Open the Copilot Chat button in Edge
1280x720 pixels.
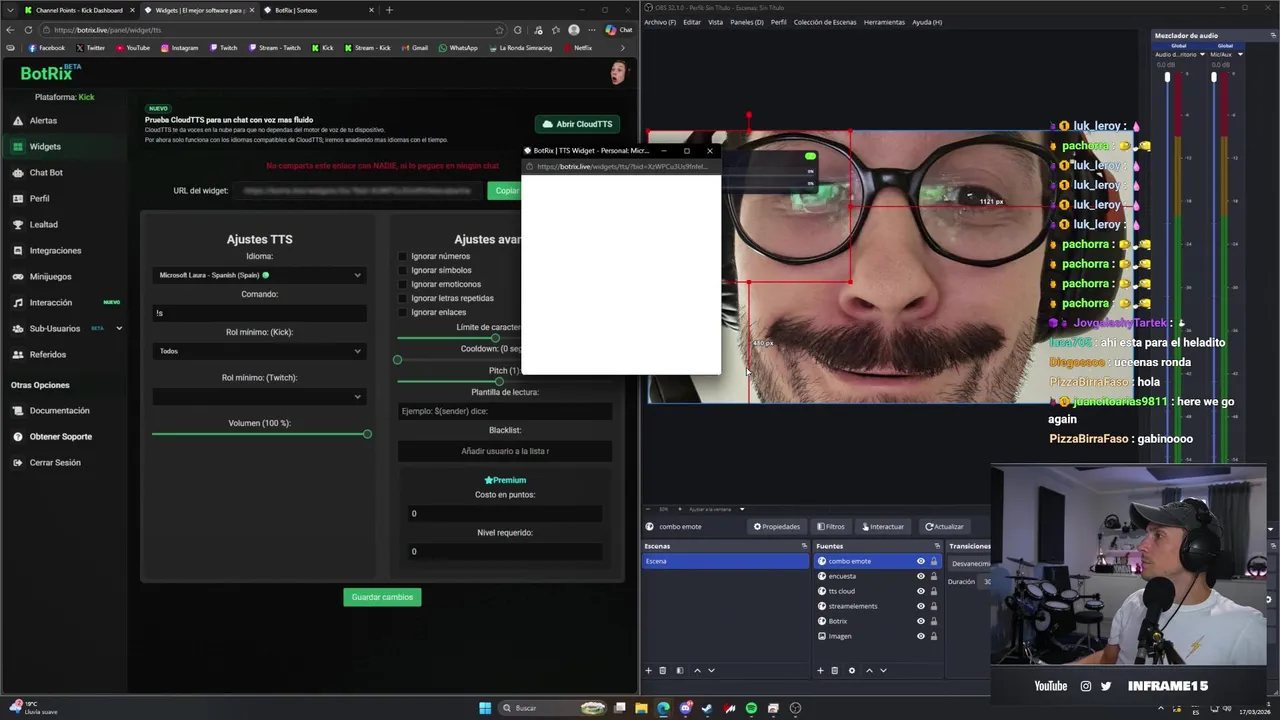click(619, 30)
